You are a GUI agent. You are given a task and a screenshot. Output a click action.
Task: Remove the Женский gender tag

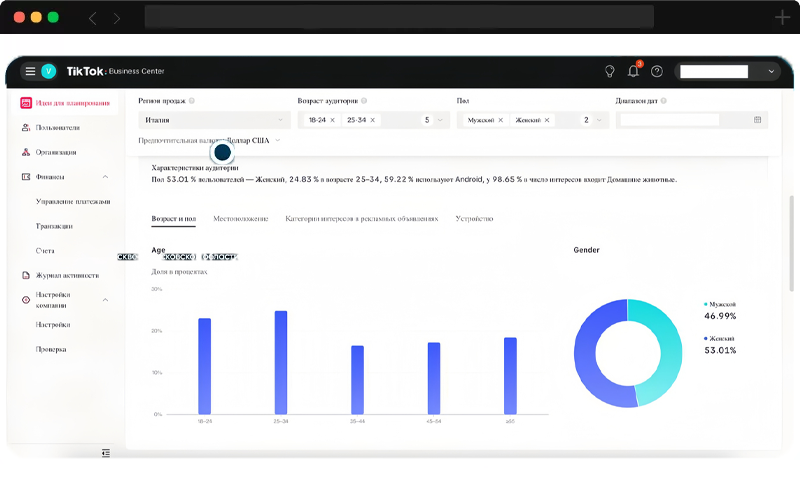[x=546, y=120]
